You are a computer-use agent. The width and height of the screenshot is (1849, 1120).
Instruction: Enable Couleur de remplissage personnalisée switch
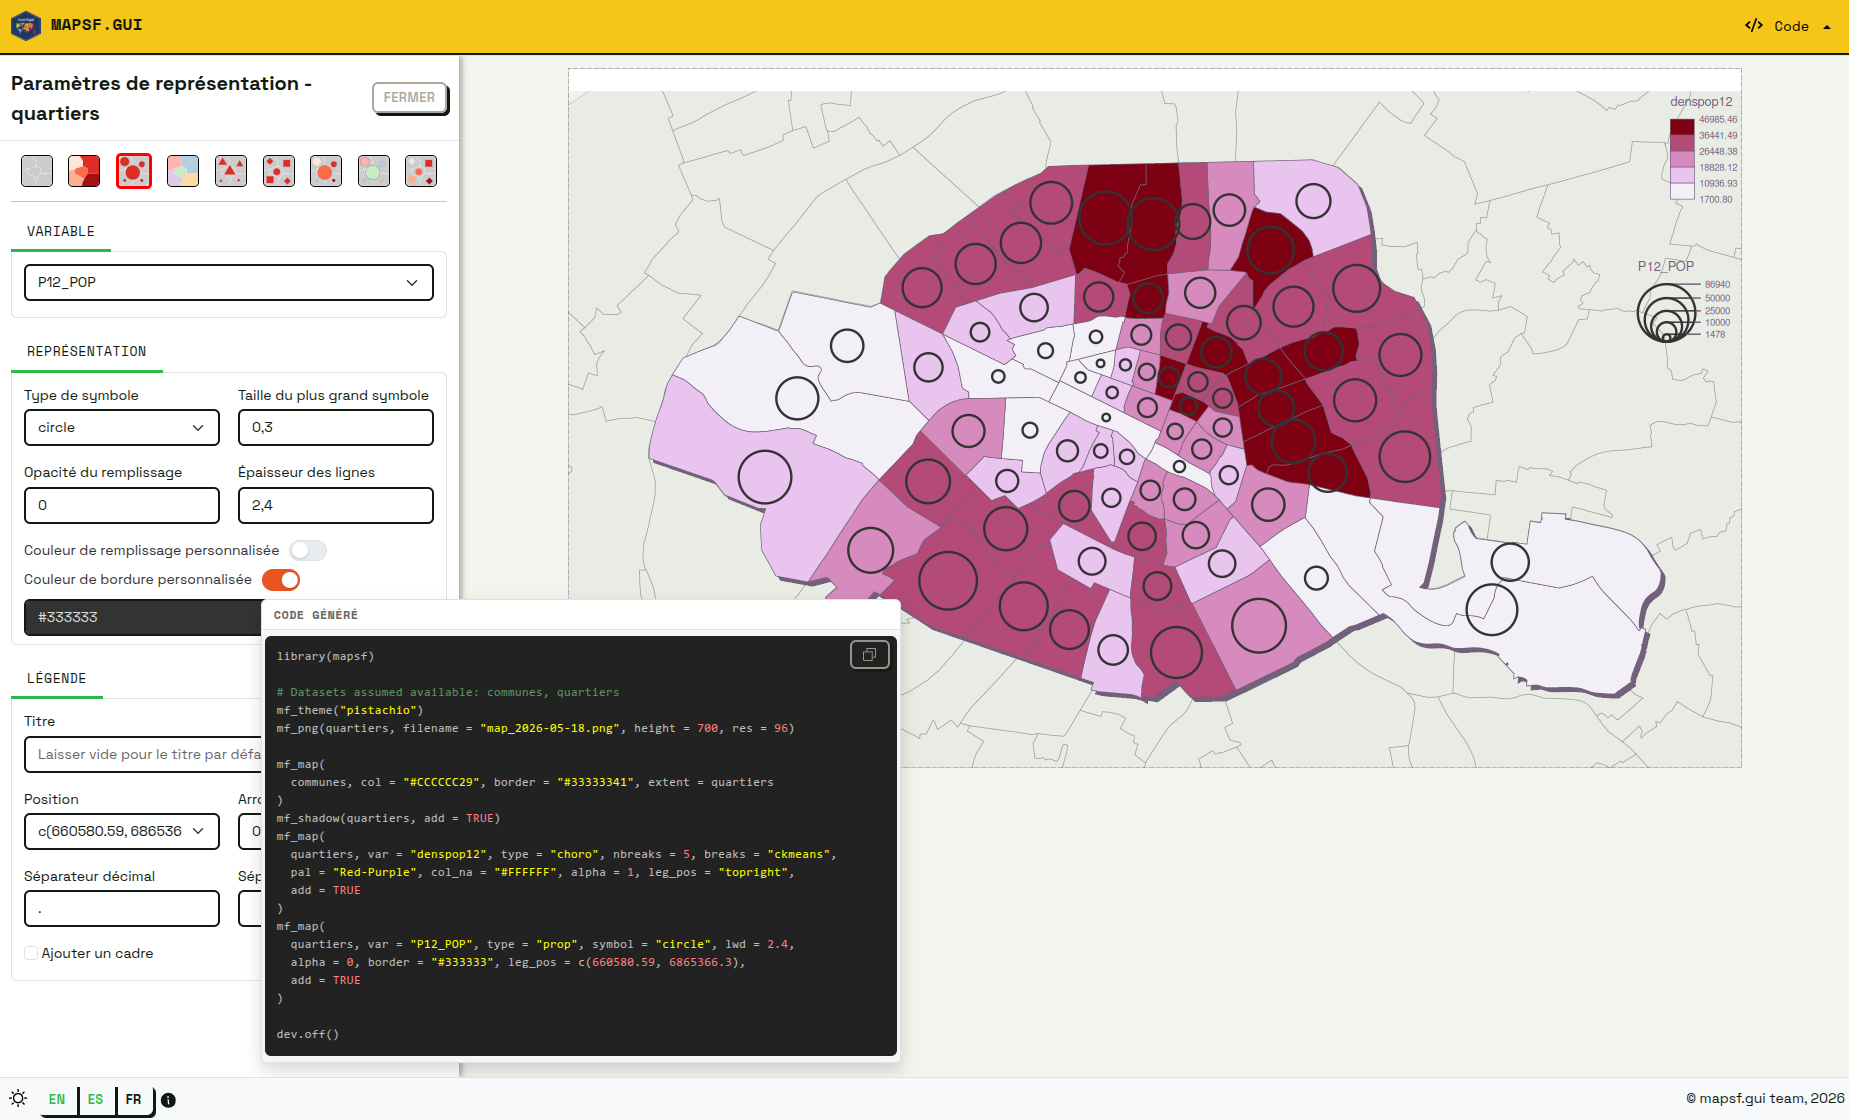[308, 551]
